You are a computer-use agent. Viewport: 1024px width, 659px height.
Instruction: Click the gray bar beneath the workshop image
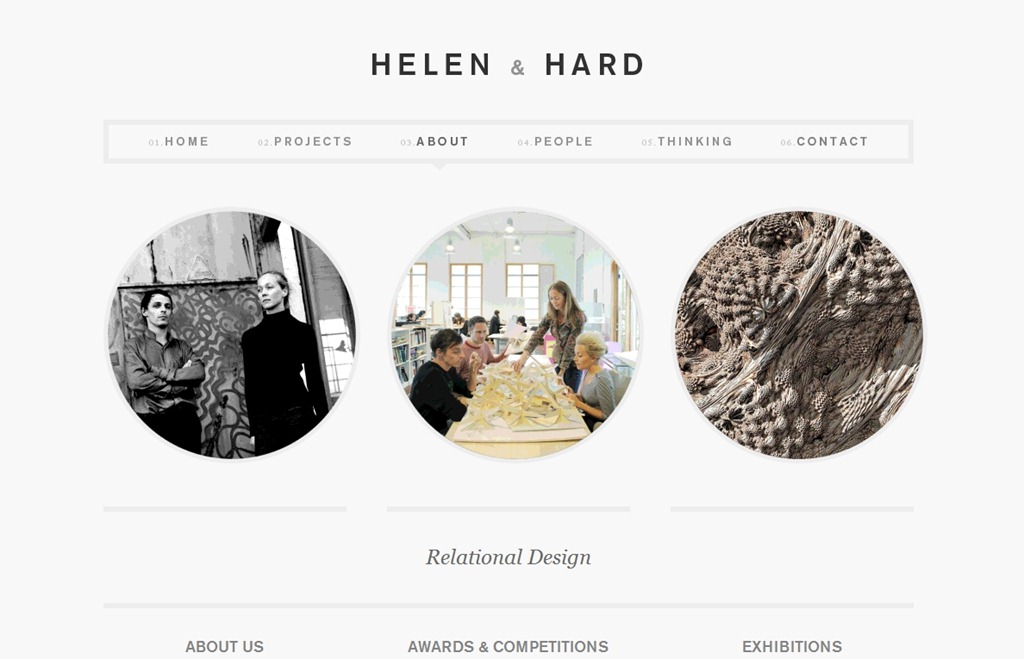point(508,509)
